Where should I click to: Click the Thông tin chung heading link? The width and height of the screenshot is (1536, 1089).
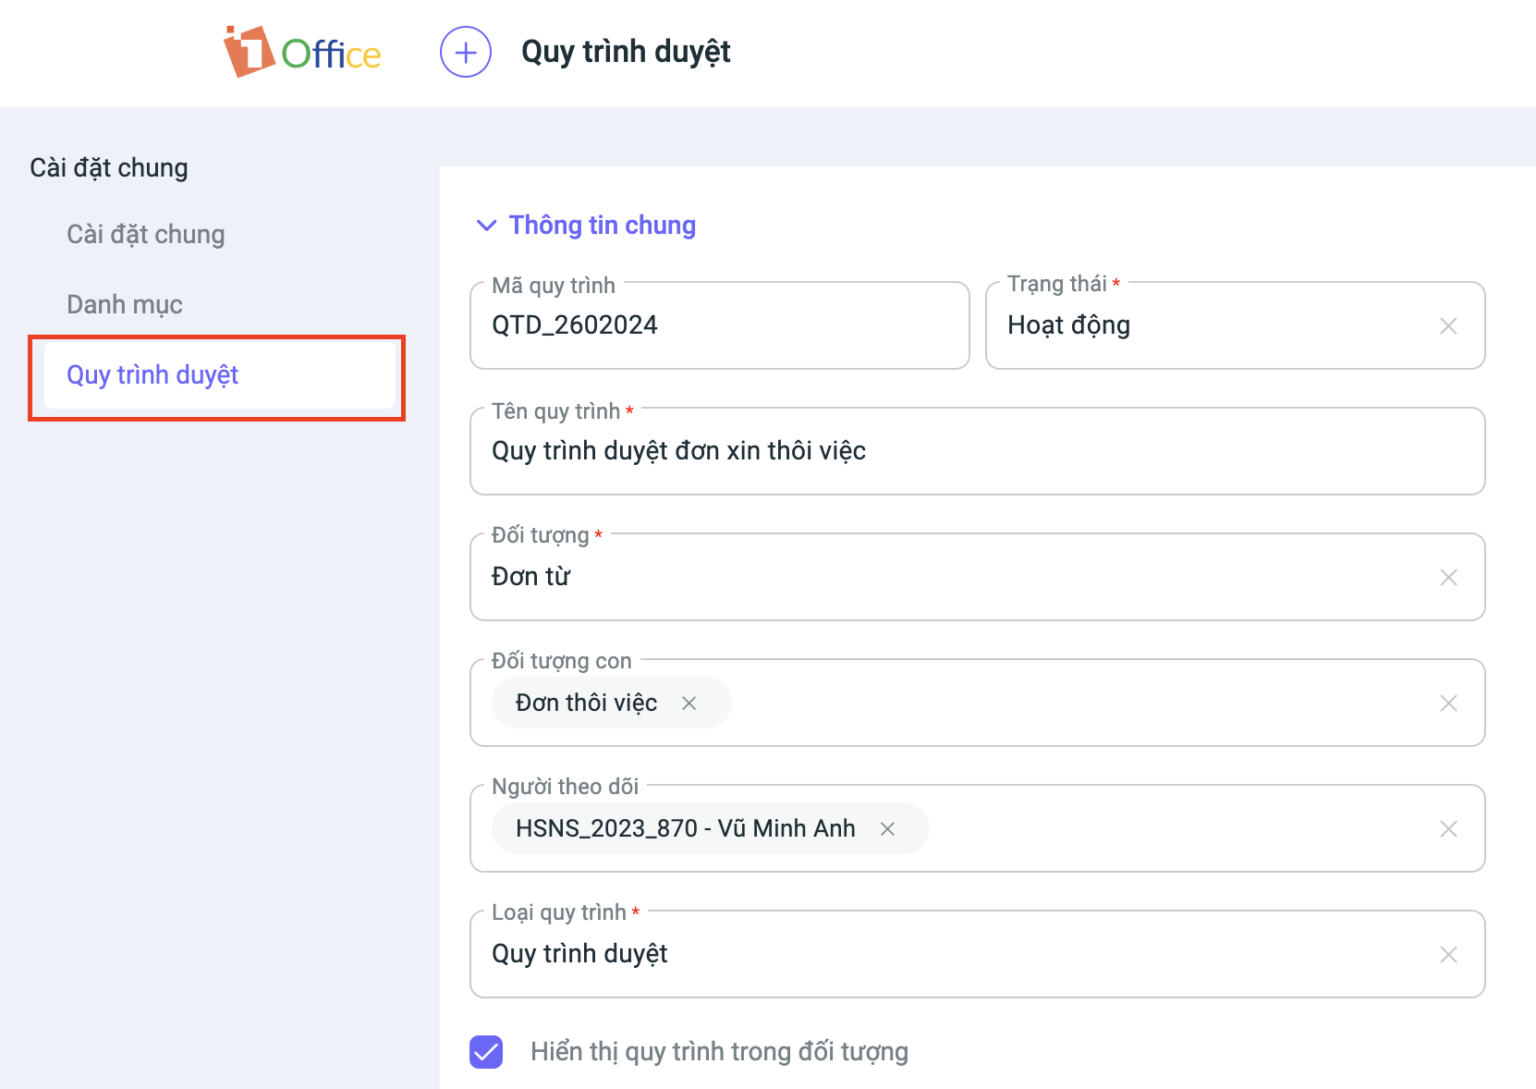[602, 225]
